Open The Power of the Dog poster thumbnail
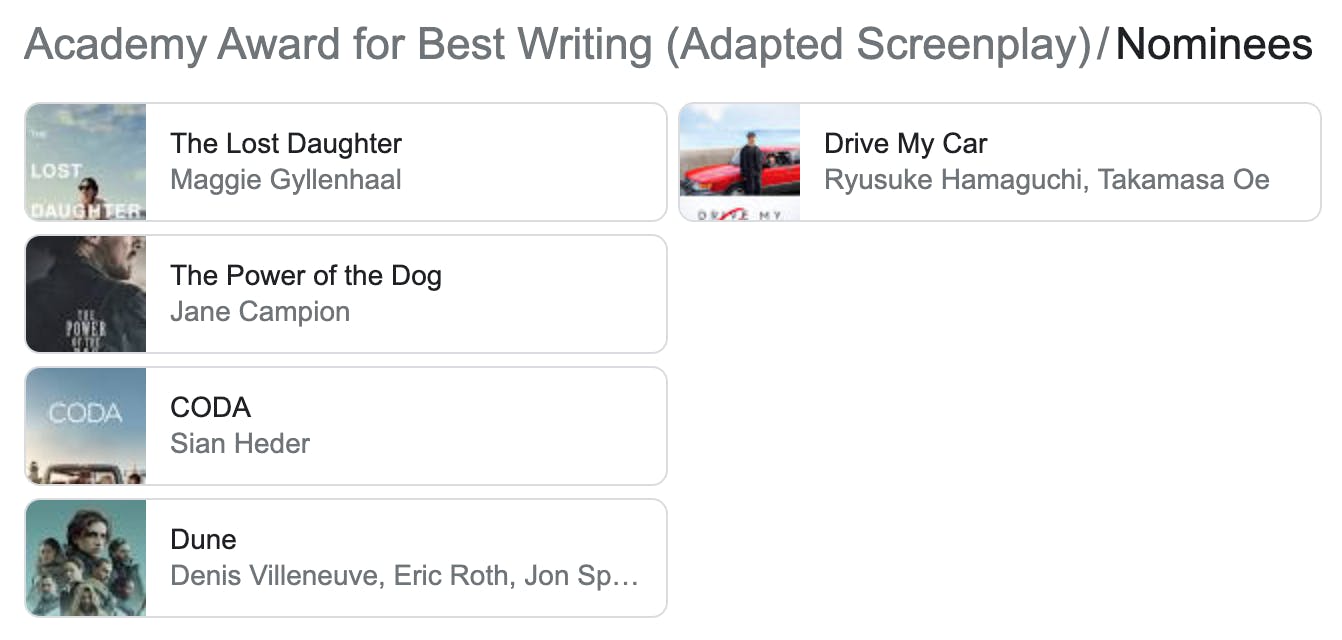The height and width of the screenshot is (640, 1342). (86, 294)
